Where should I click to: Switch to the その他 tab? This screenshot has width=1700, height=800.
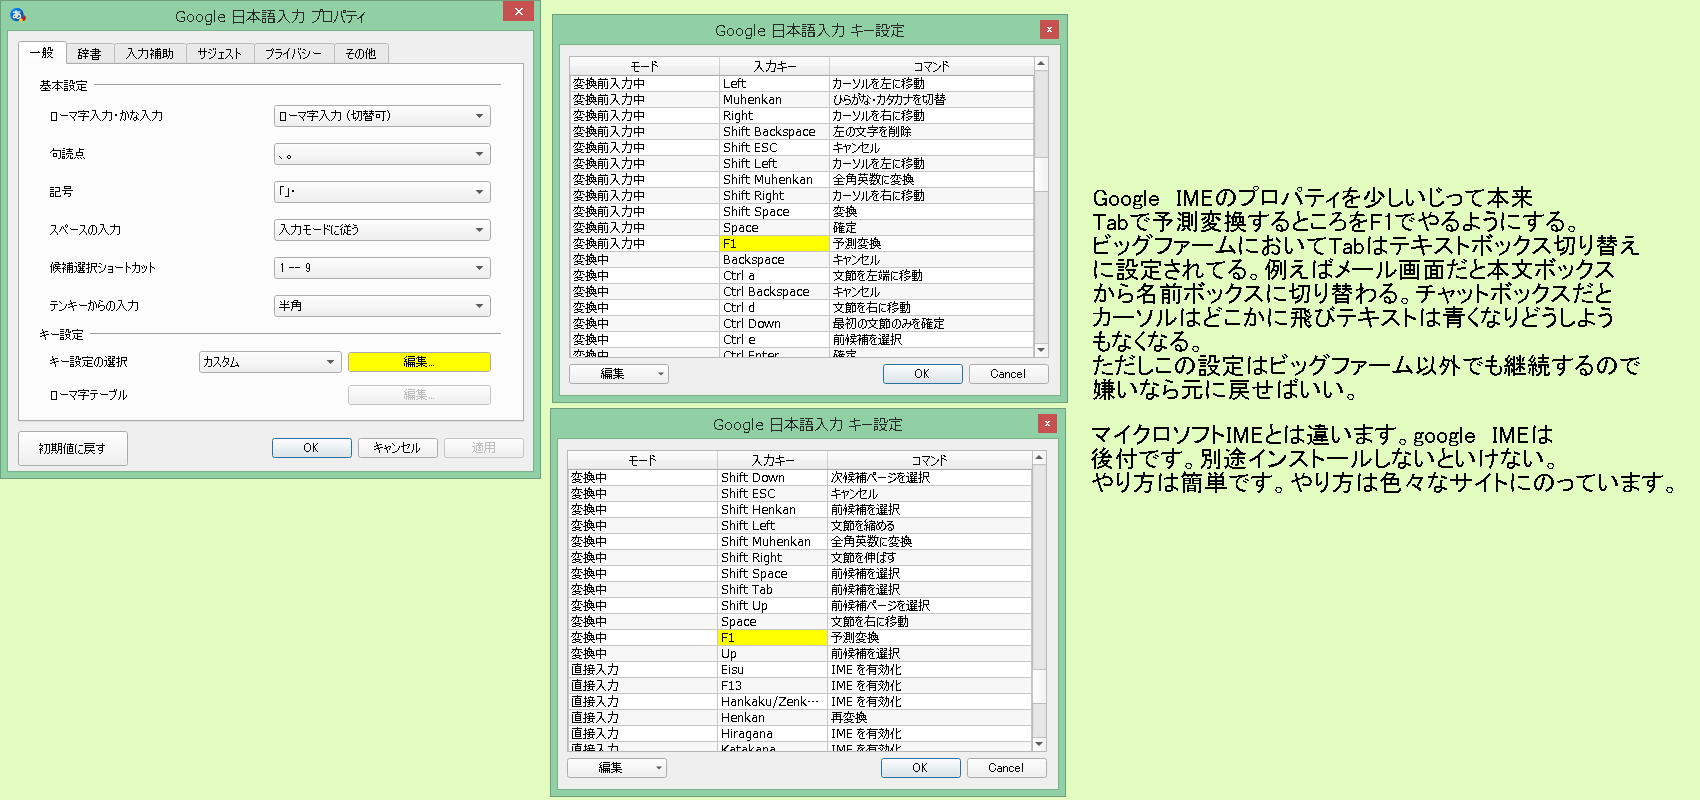[361, 54]
